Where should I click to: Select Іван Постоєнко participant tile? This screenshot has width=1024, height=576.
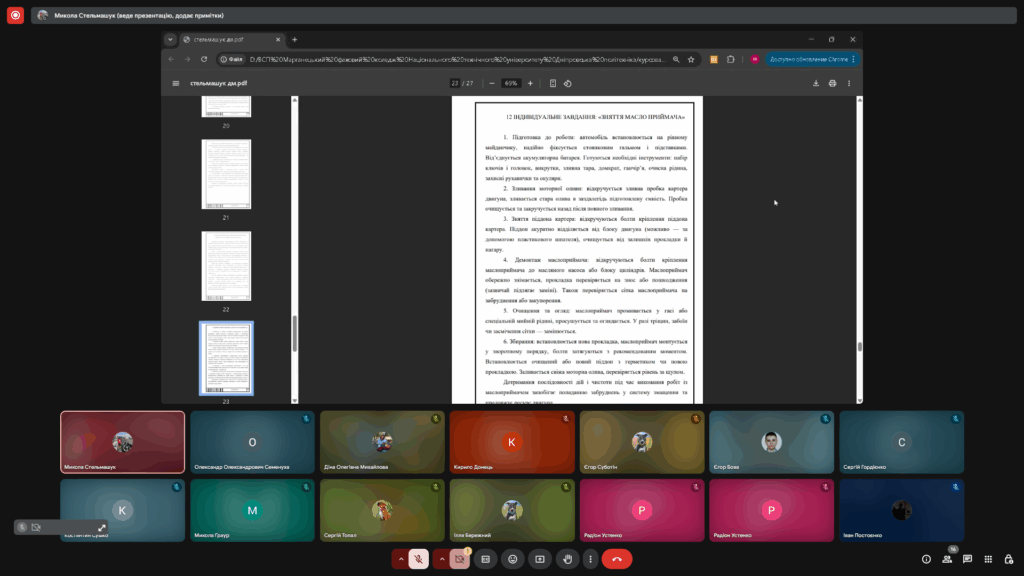click(x=901, y=511)
